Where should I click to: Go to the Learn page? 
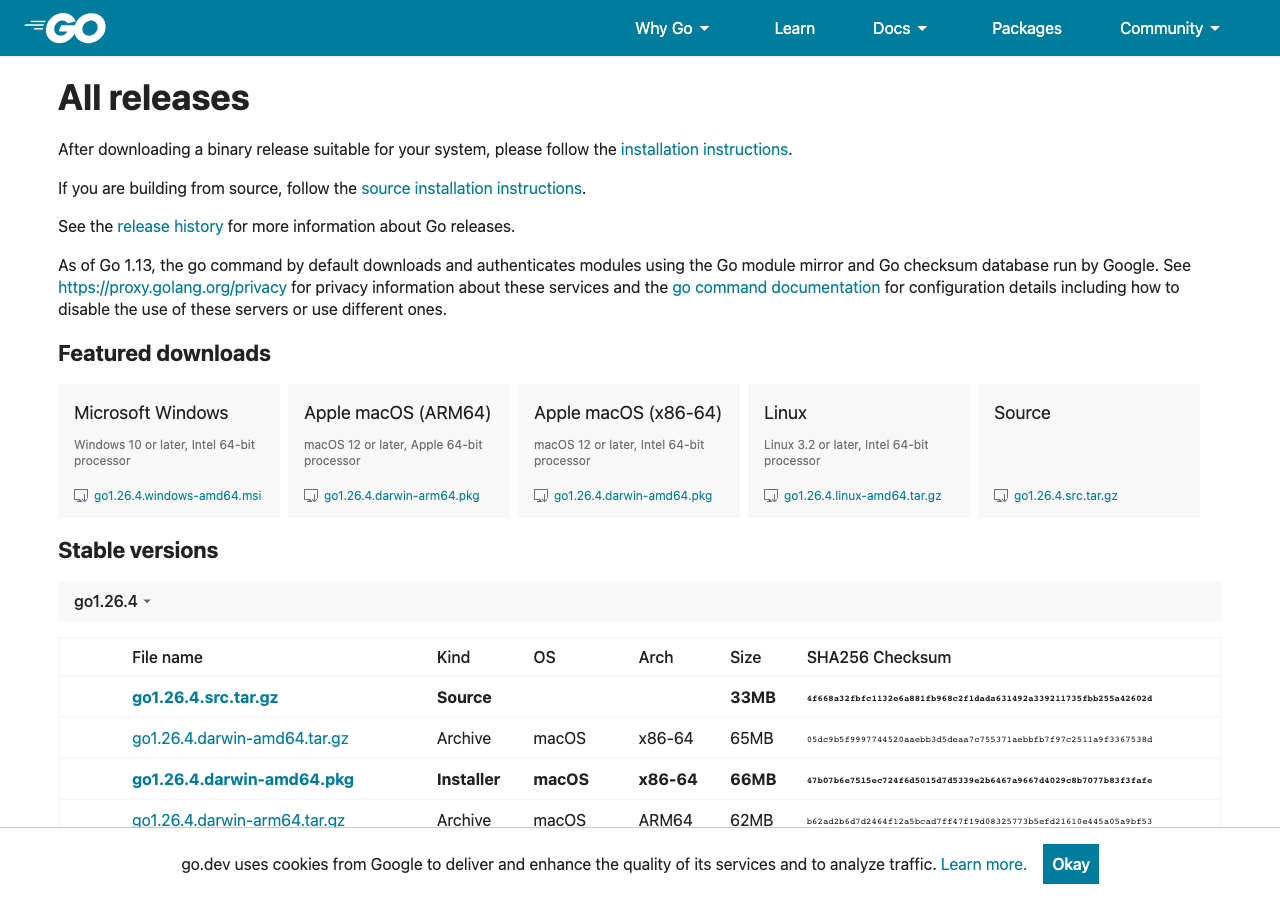(794, 28)
